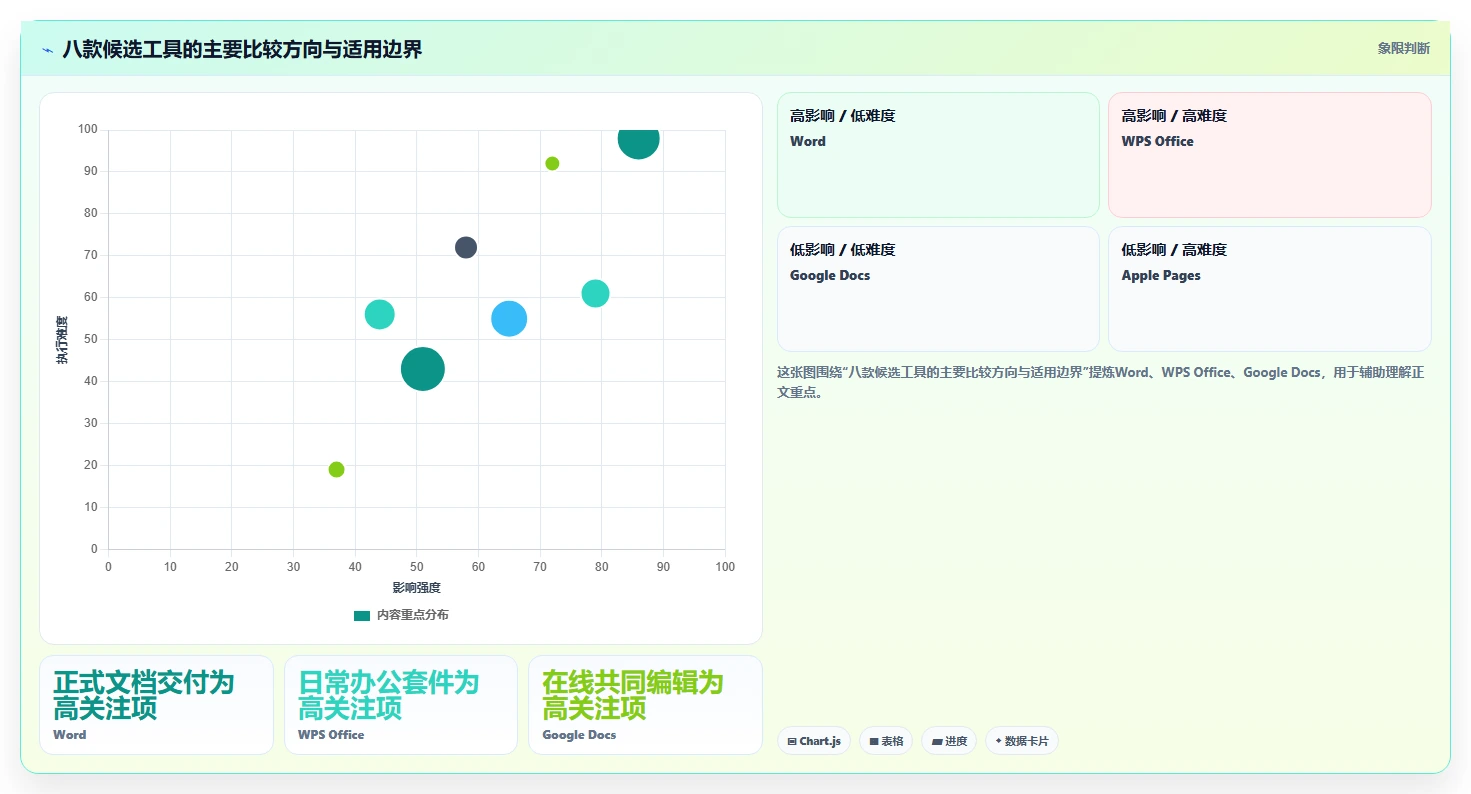Image resolution: width=1471 pixels, height=794 pixels.
Task: Toggle the 内容重点分布 legend swatch
Action: pos(362,615)
